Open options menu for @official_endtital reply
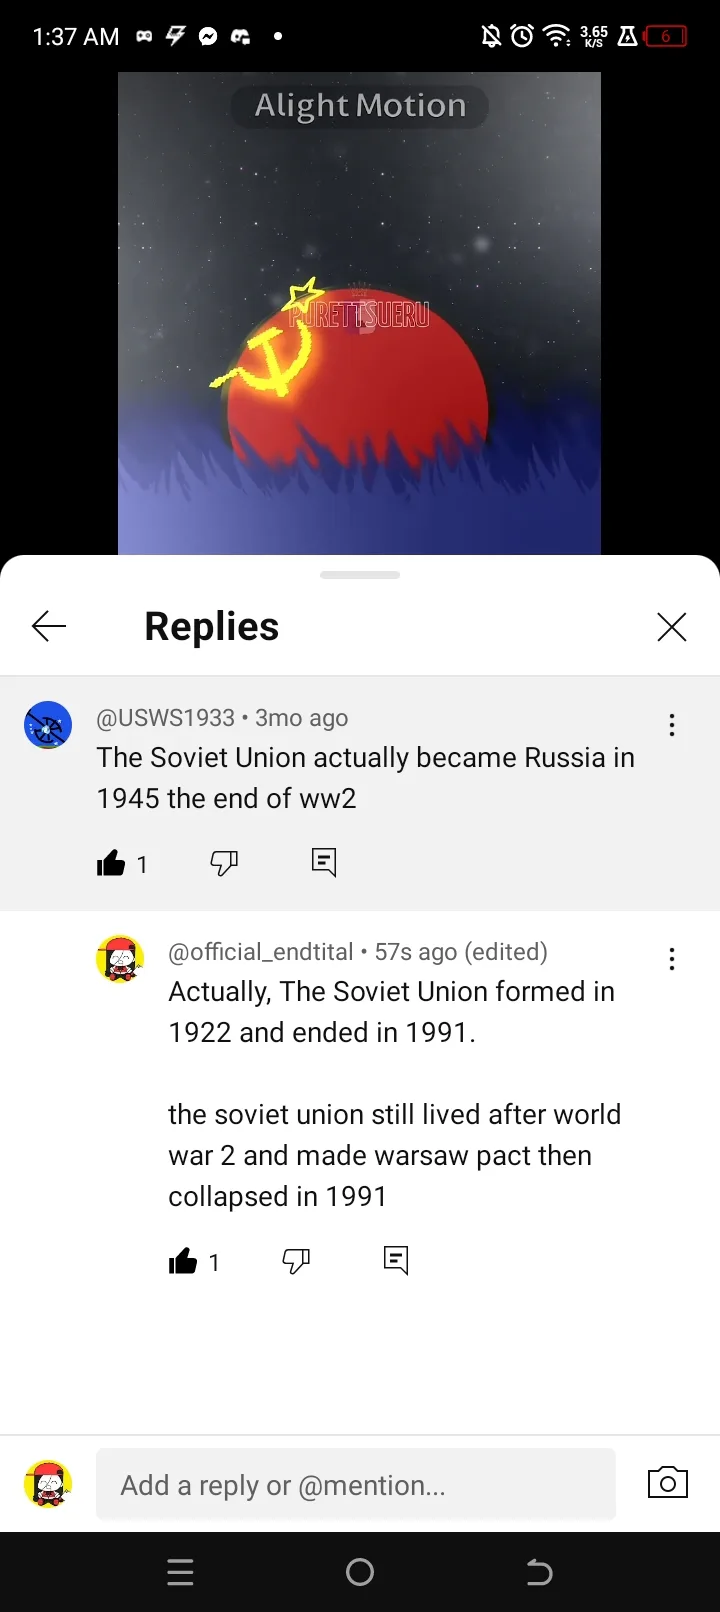720x1612 pixels. (x=672, y=959)
